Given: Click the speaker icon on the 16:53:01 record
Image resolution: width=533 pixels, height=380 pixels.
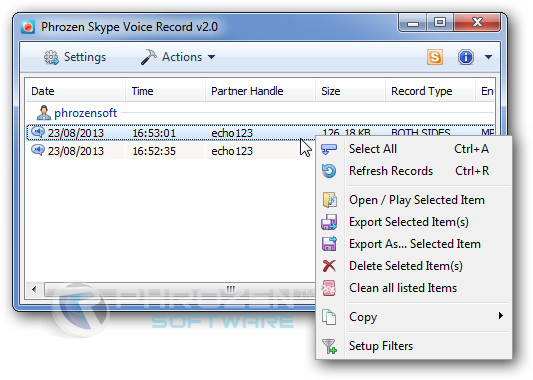Looking at the screenshot, I should click(38, 132).
